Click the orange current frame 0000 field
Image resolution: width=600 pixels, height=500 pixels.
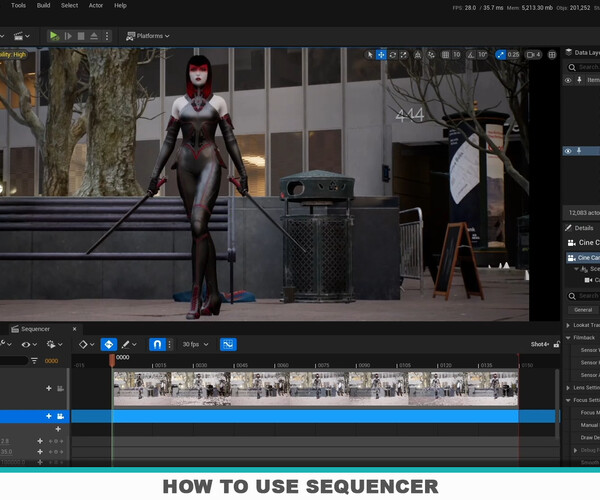[x=51, y=361]
